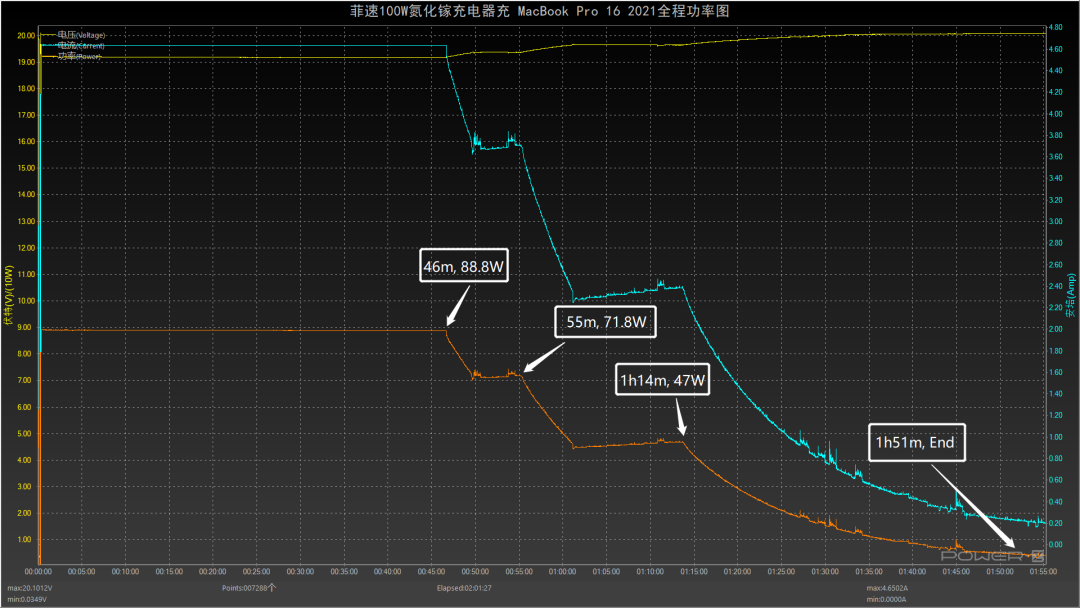The width and height of the screenshot is (1080, 608).
Task: Select the min:0.0349V voltage readout
Action: coord(28,599)
